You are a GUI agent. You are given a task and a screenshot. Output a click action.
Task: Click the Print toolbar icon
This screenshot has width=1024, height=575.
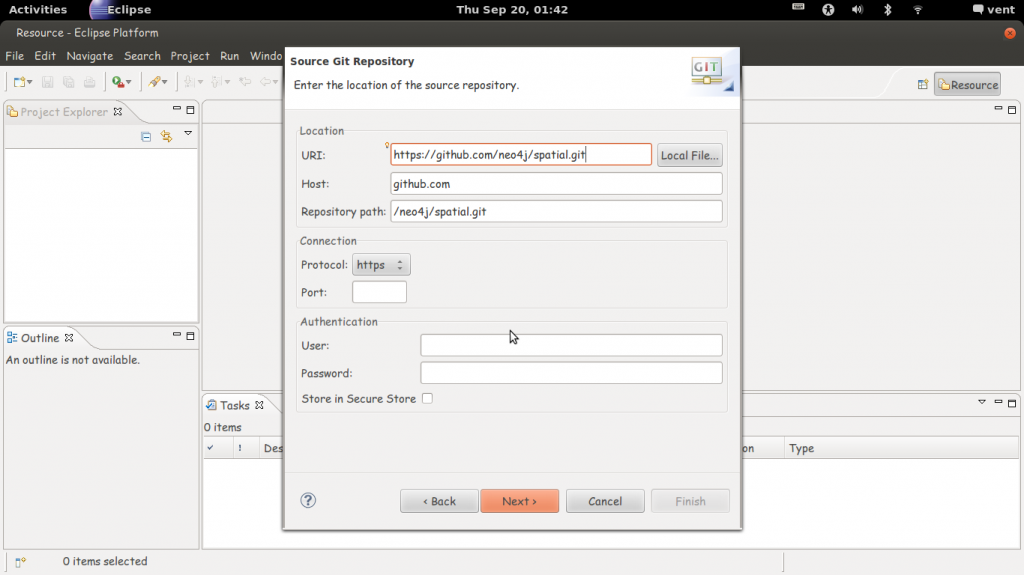[x=89, y=82]
